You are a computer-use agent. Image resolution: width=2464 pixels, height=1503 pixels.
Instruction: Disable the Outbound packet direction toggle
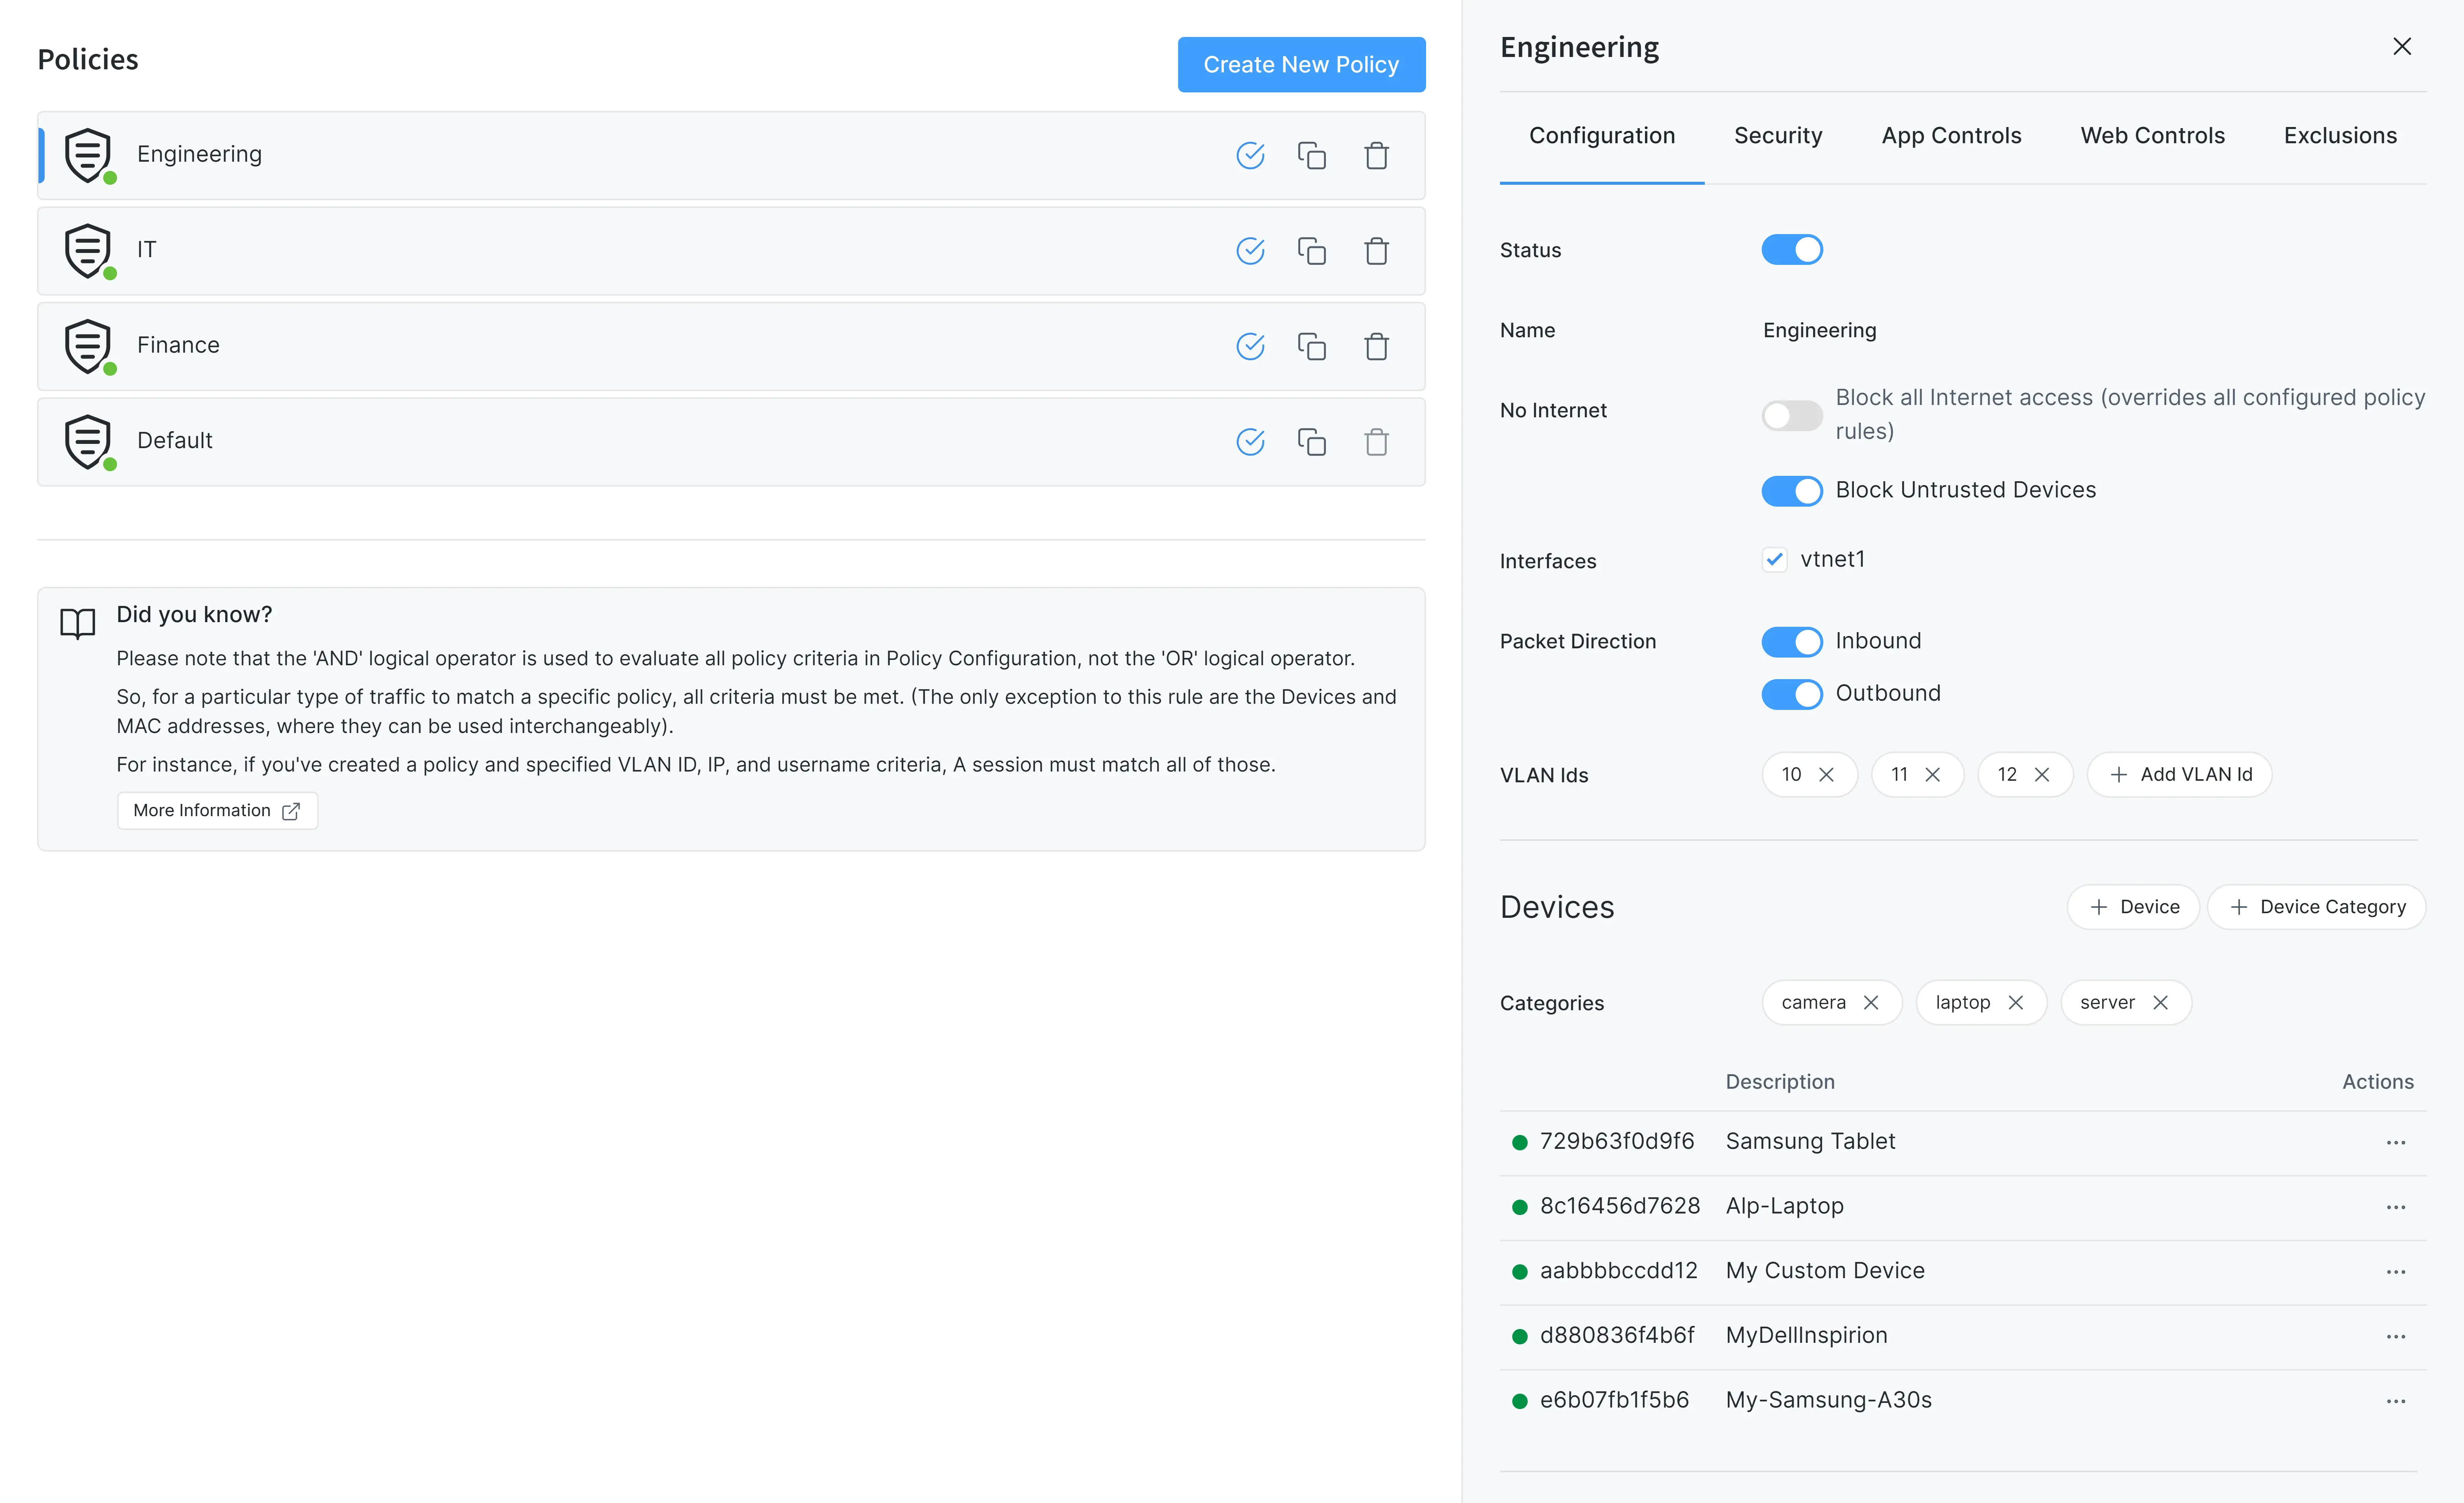[x=1792, y=694]
